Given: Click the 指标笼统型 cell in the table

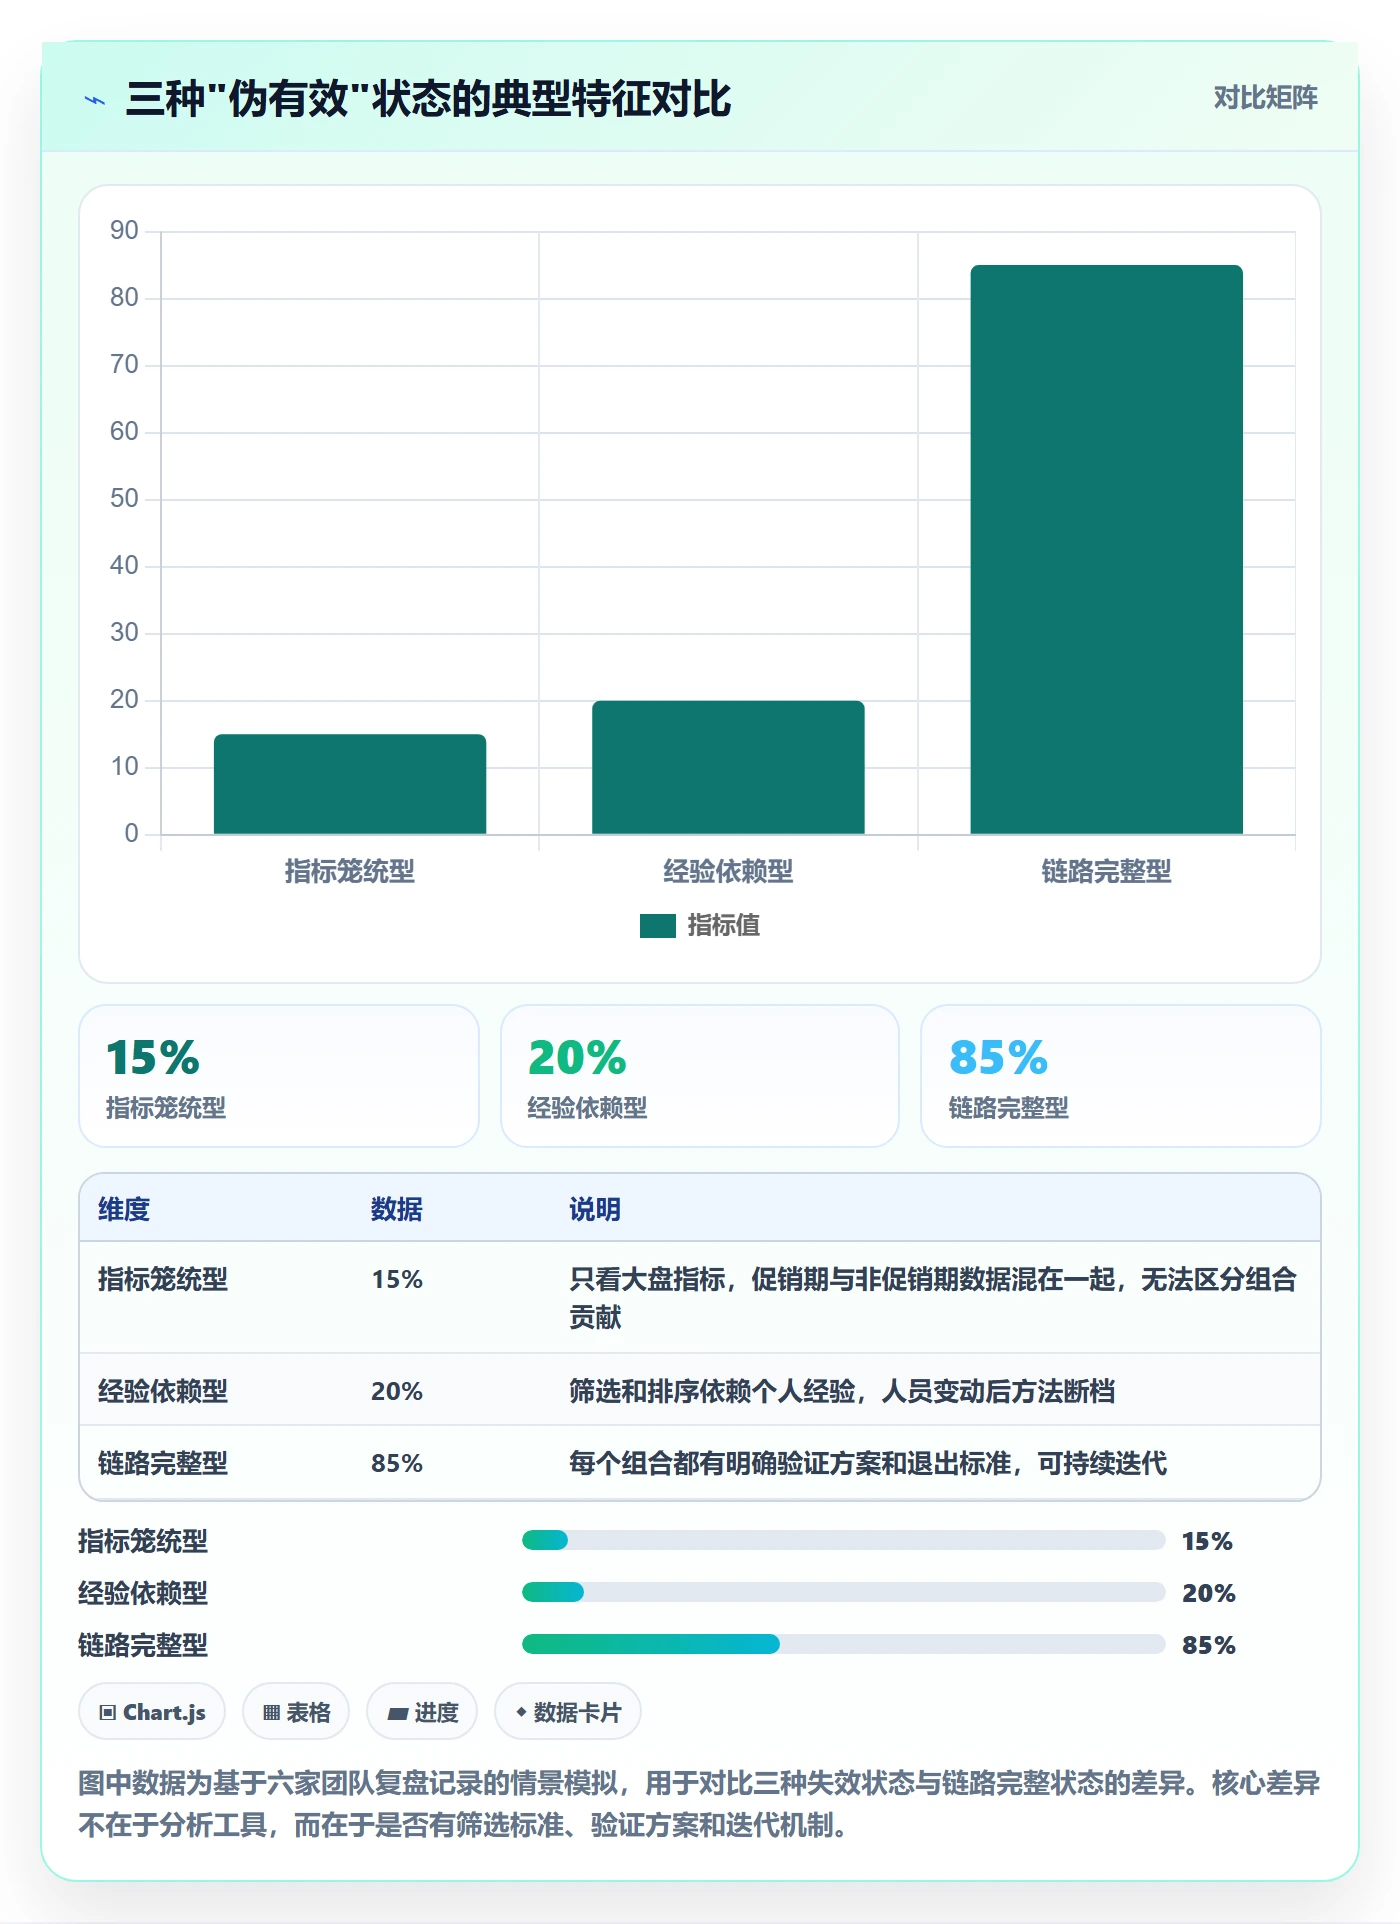Looking at the screenshot, I should tap(163, 1279).
